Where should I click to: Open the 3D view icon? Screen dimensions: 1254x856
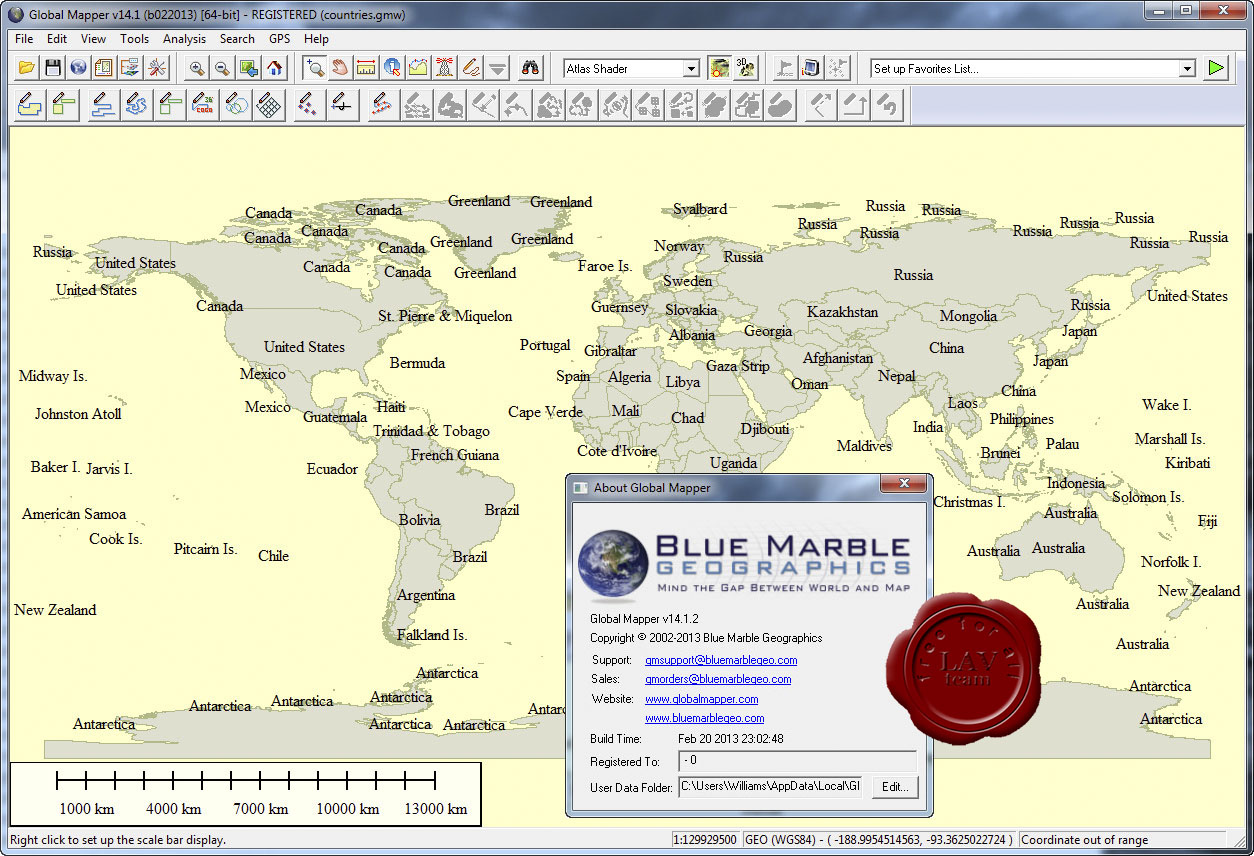pos(745,68)
